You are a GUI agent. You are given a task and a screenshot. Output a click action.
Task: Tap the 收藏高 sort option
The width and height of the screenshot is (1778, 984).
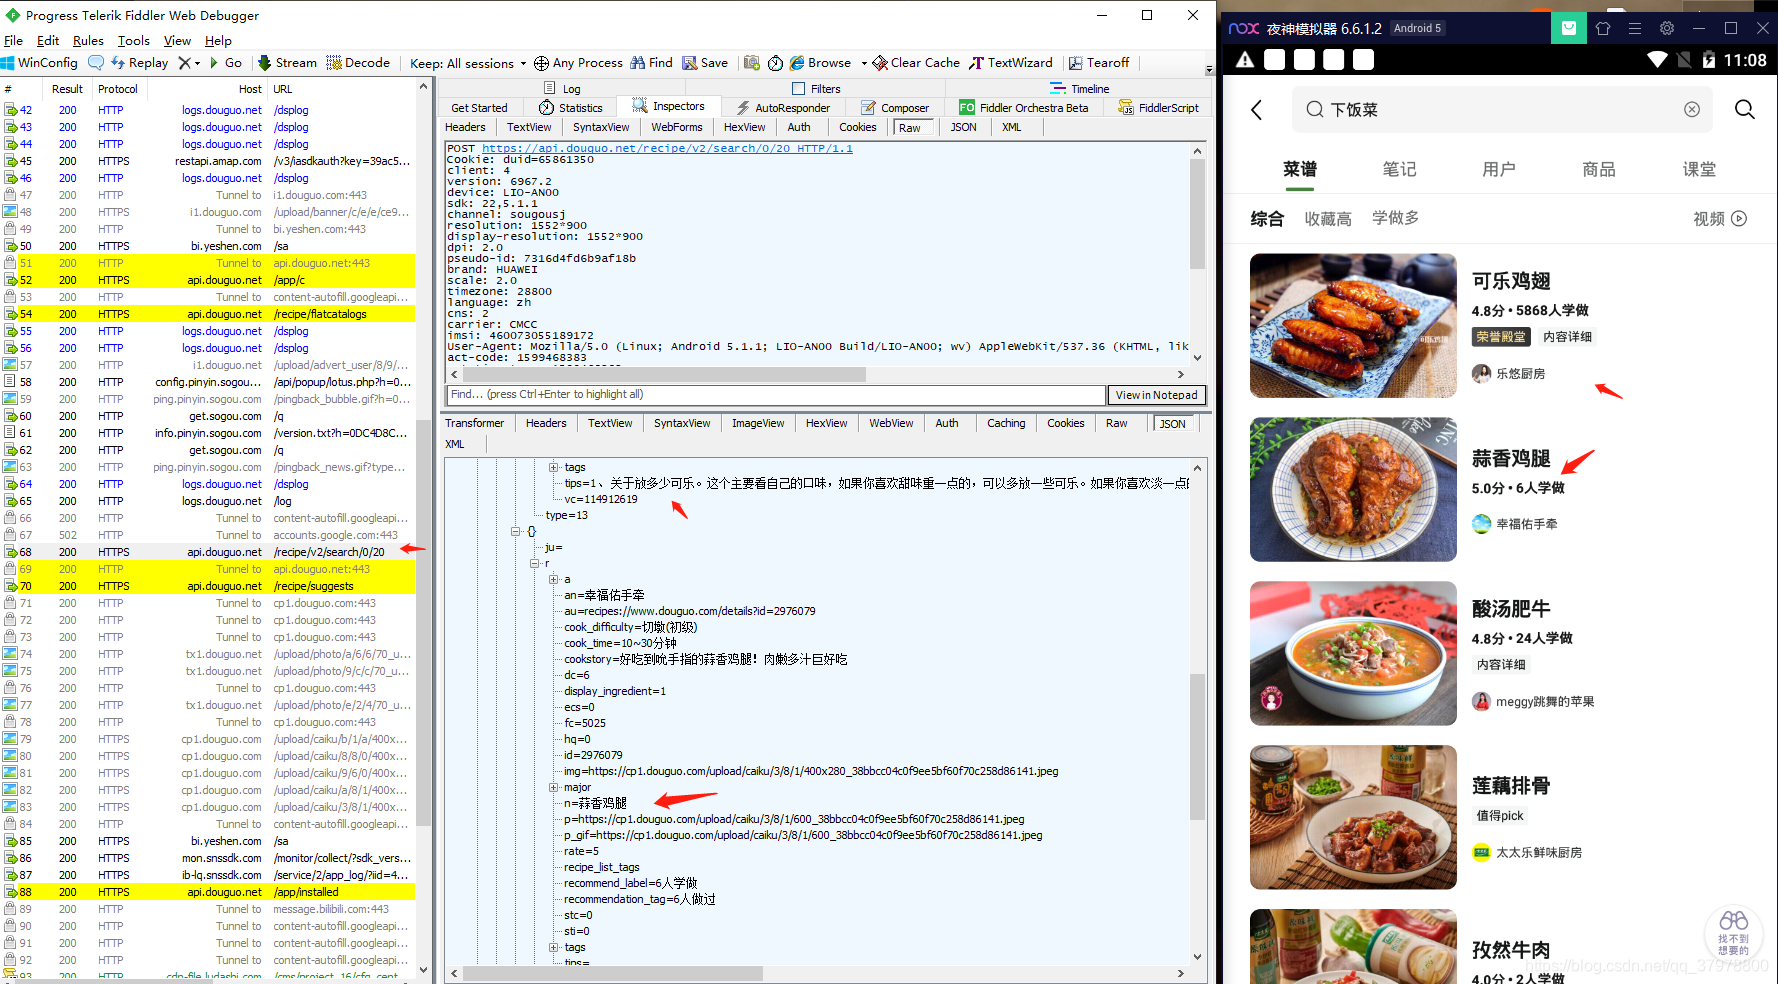coord(1328,219)
